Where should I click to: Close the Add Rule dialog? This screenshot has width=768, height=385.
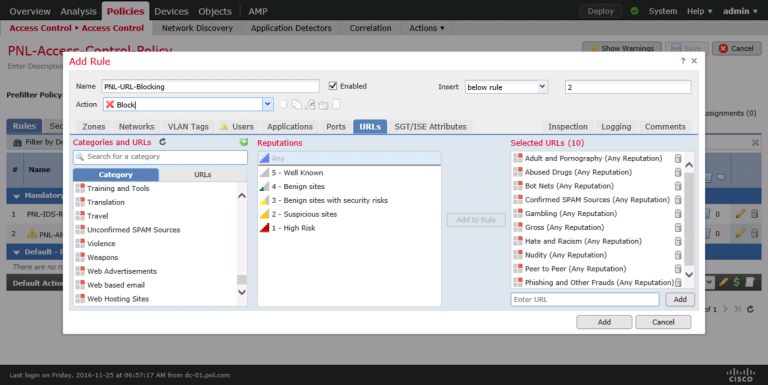point(694,61)
